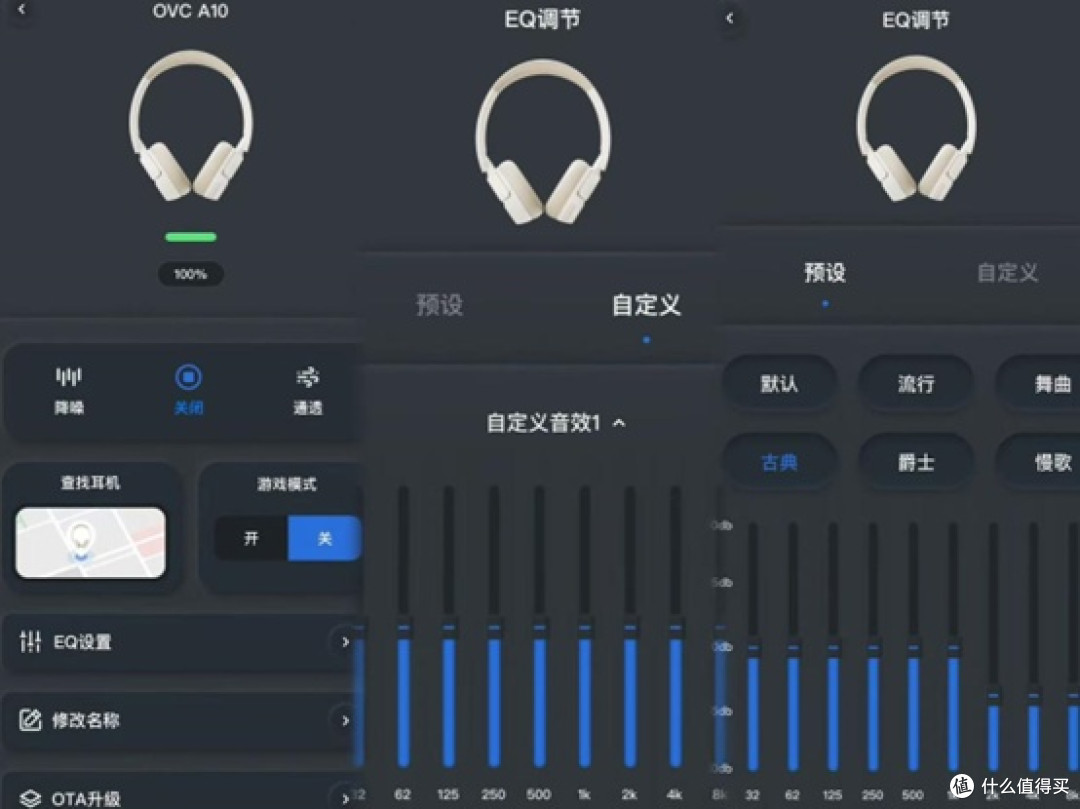Adjust the 1k custom EQ slider

[585, 627]
